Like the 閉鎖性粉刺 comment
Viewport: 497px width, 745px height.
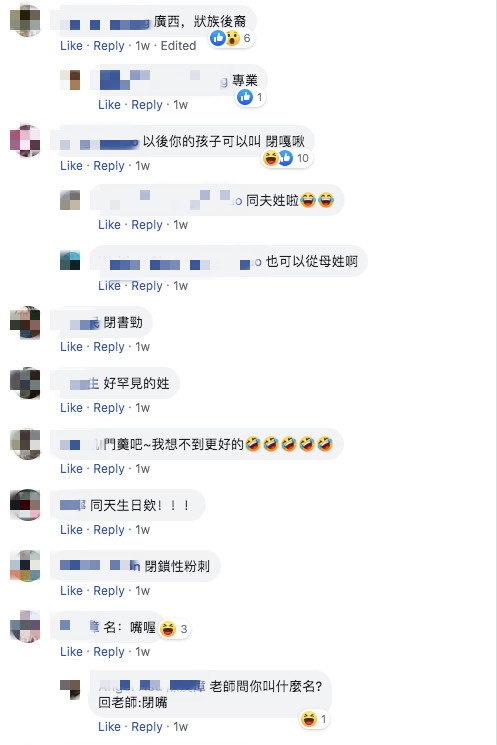click(x=71, y=591)
